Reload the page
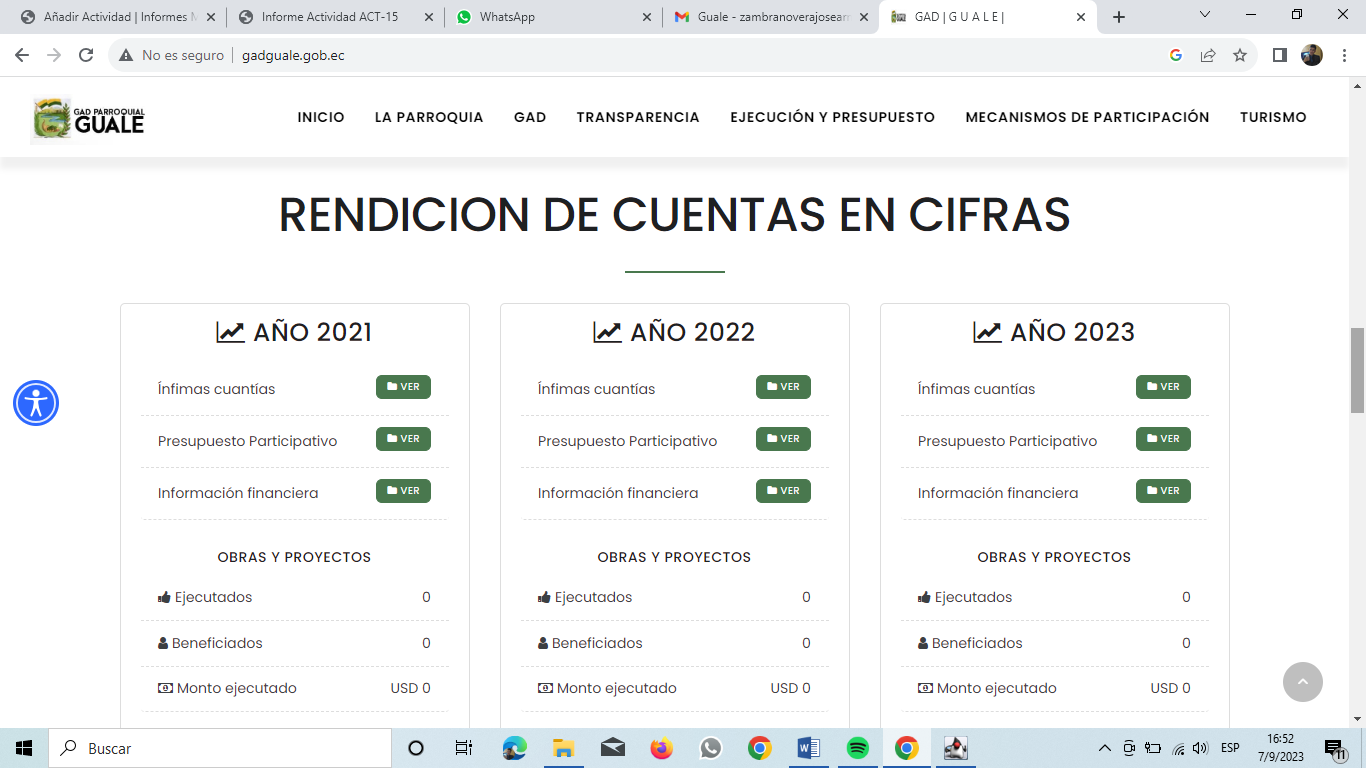The width and height of the screenshot is (1366, 768). coord(86,55)
